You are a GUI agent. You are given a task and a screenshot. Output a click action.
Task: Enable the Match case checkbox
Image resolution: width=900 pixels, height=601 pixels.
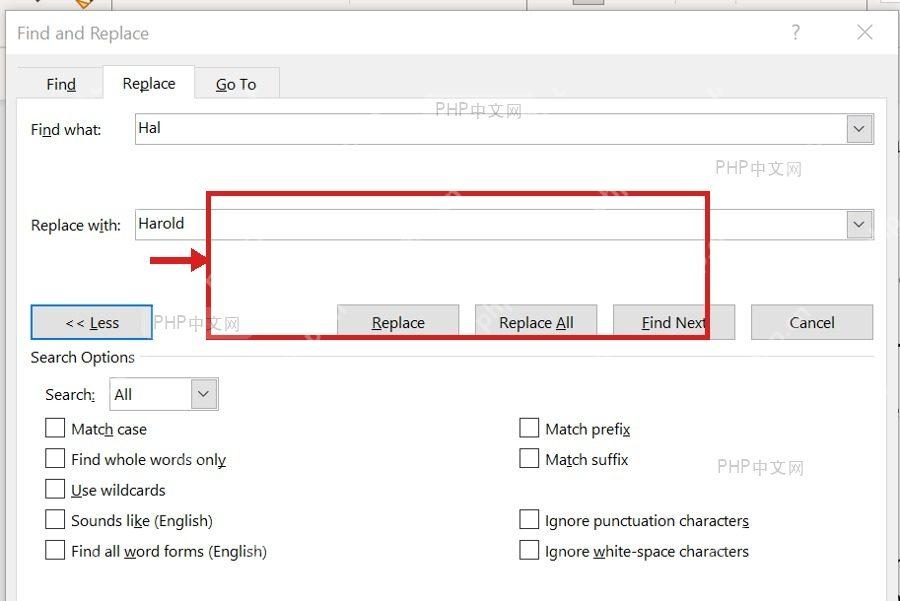coord(55,428)
